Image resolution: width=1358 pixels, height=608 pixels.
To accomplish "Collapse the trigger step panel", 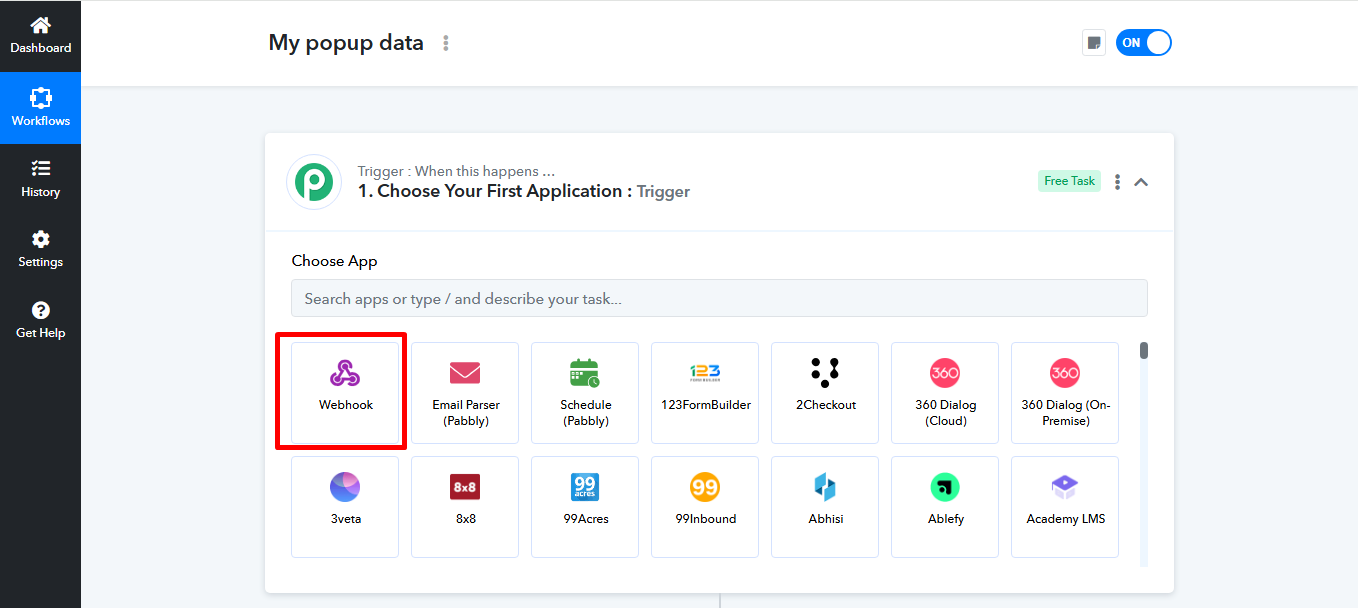I will pyautogui.click(x=1141, y=181).
